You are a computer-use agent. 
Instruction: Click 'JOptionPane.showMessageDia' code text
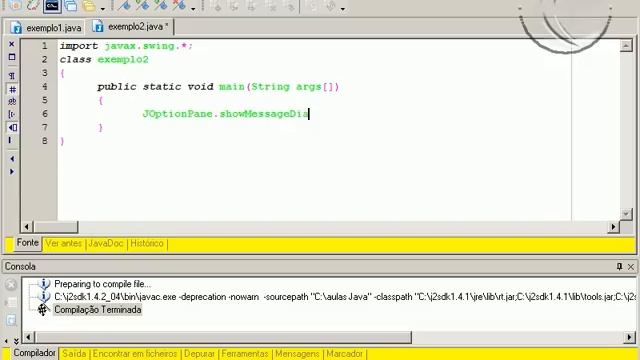click(225, 114)
